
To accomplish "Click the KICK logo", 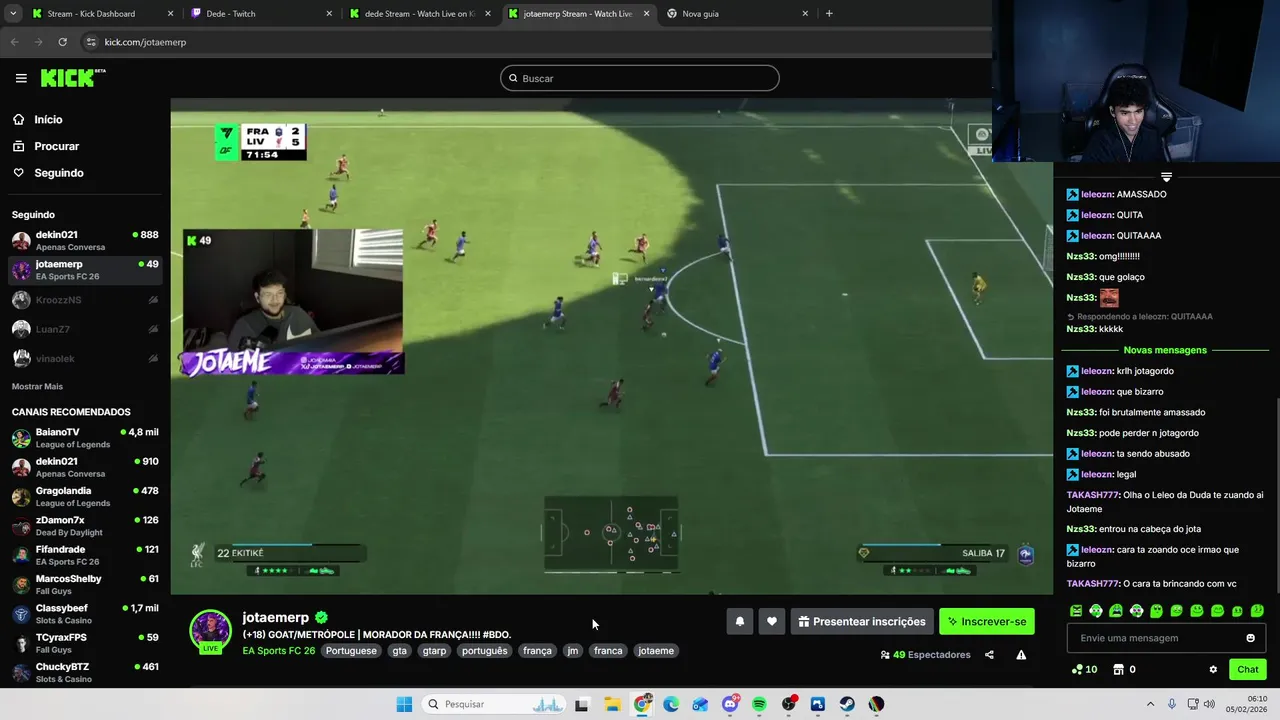I will [x=72, y=78].
